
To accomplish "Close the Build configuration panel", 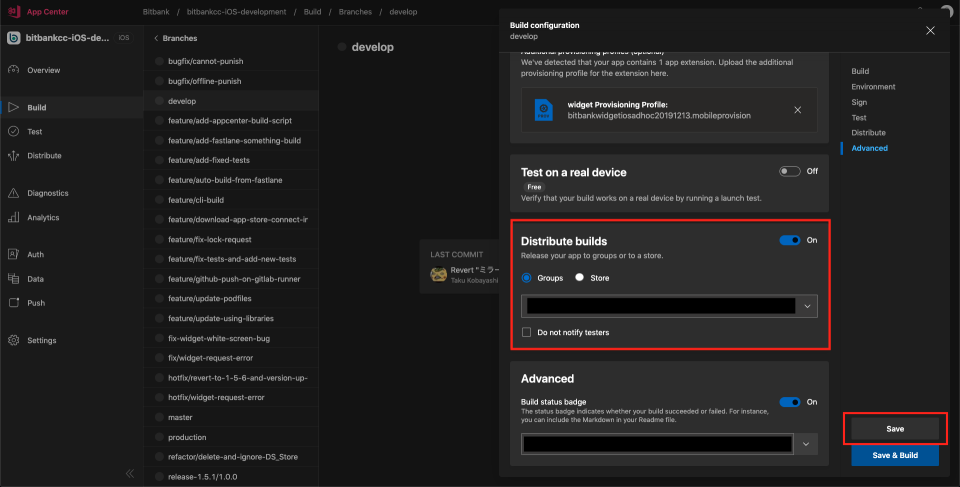I will point(930,31).
